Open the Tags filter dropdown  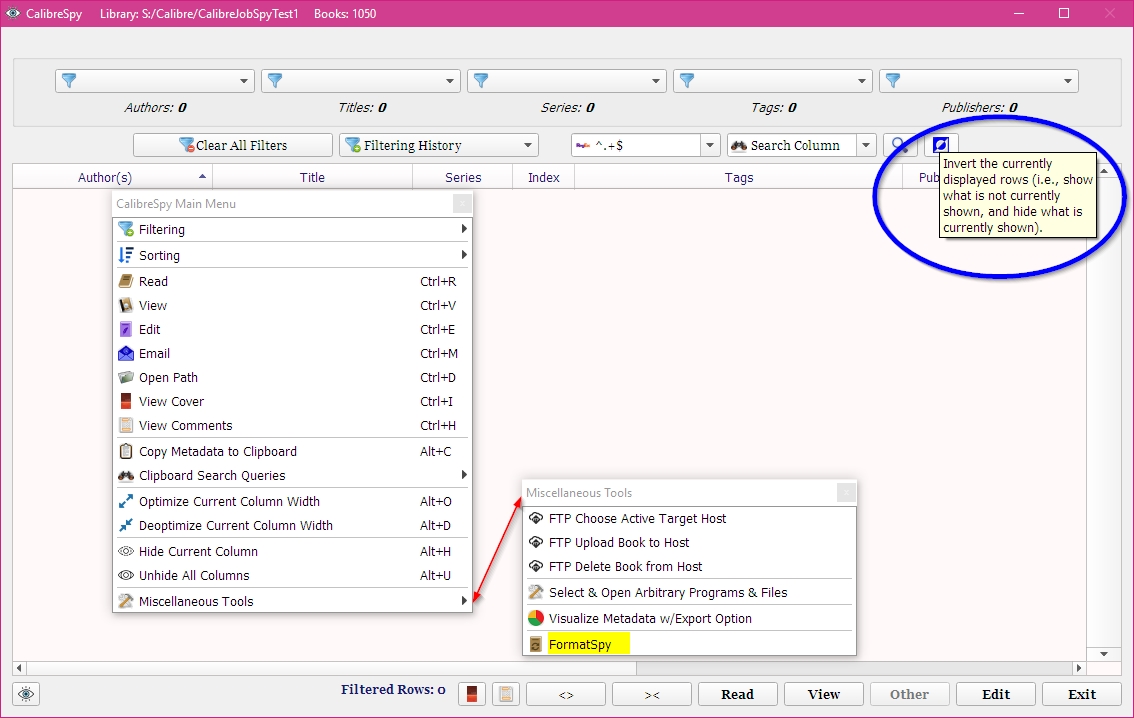[773, 81]
